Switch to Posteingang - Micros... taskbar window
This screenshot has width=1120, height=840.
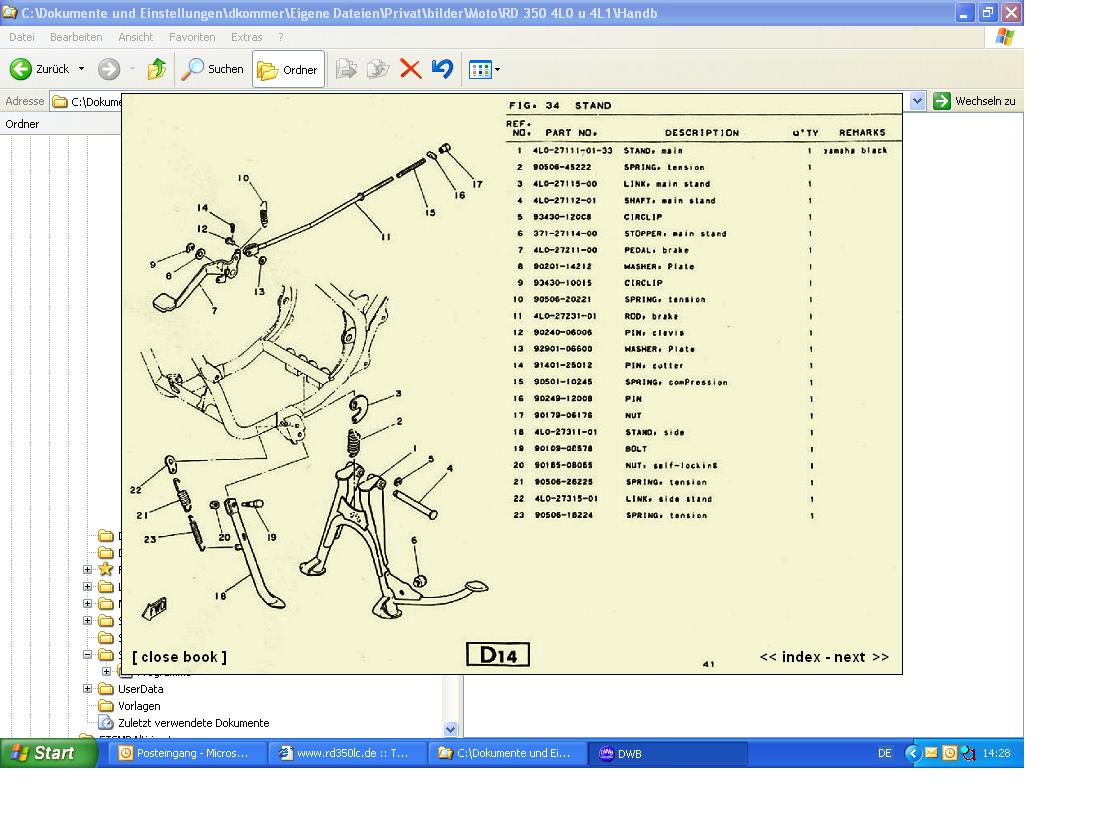(x=187, y=754)
